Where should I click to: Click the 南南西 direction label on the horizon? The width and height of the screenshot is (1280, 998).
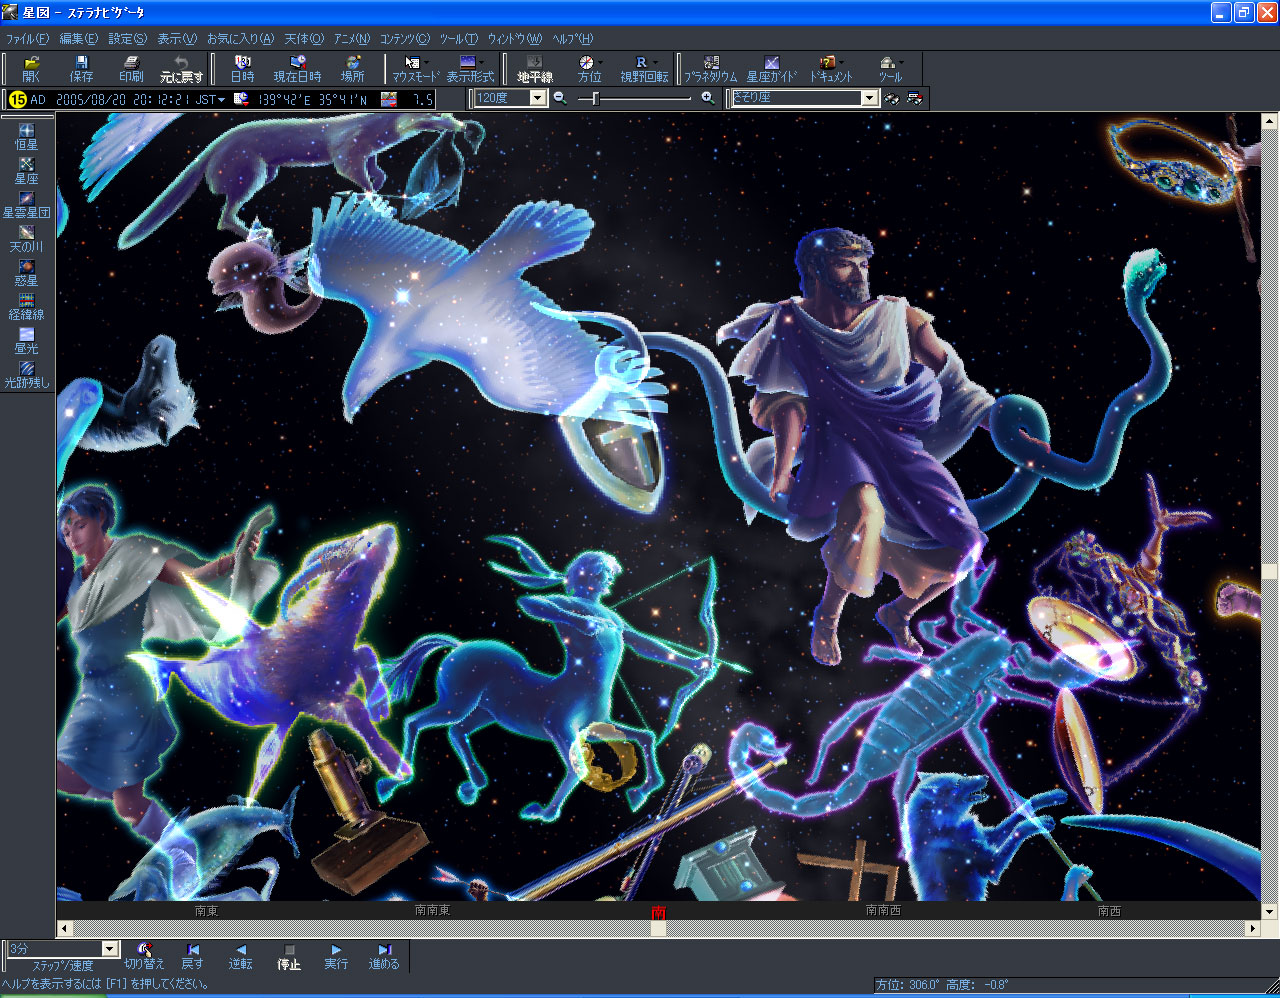[883, 911]
